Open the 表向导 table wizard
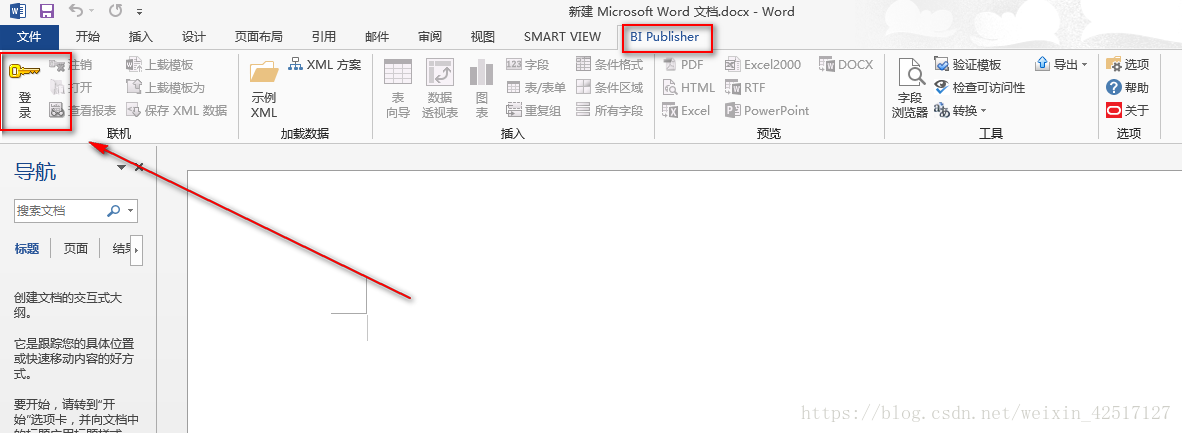This screenshot has width=1182, height=433. coord(398,89)
